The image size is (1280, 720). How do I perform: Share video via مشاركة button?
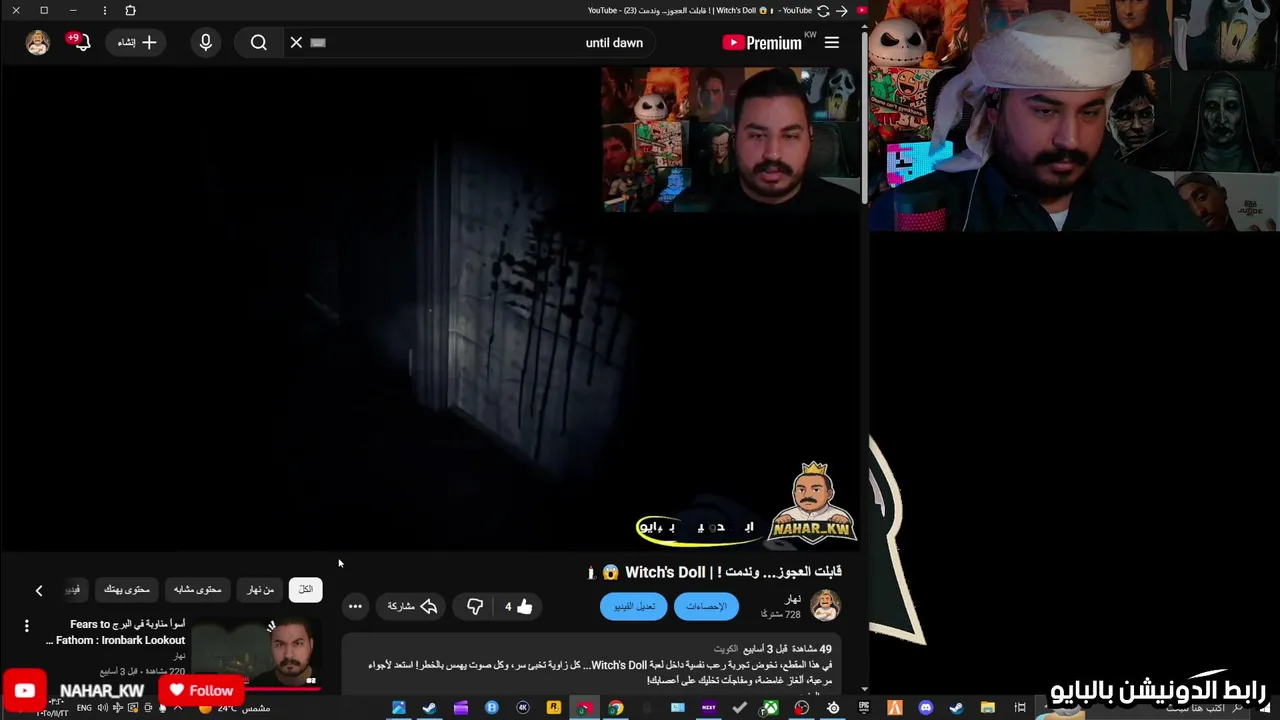click(x=412, y=606)
